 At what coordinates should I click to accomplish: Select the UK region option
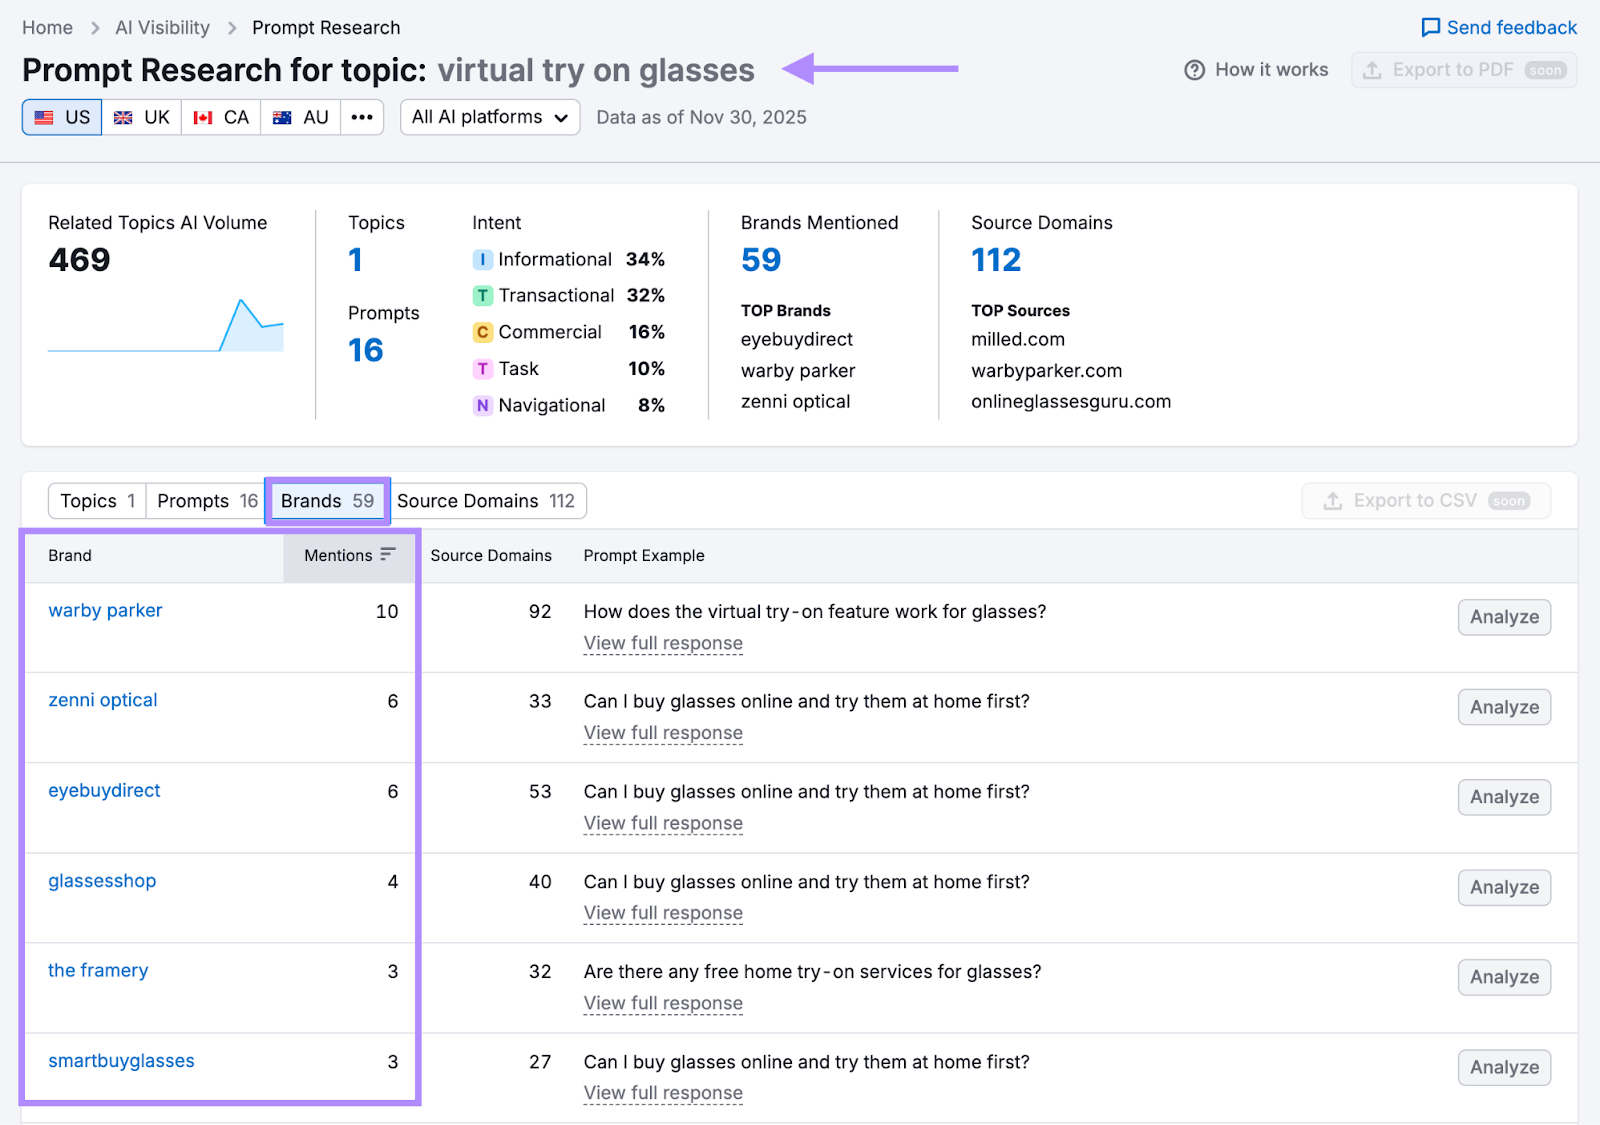pyautogui.click(x=141, y=117)
